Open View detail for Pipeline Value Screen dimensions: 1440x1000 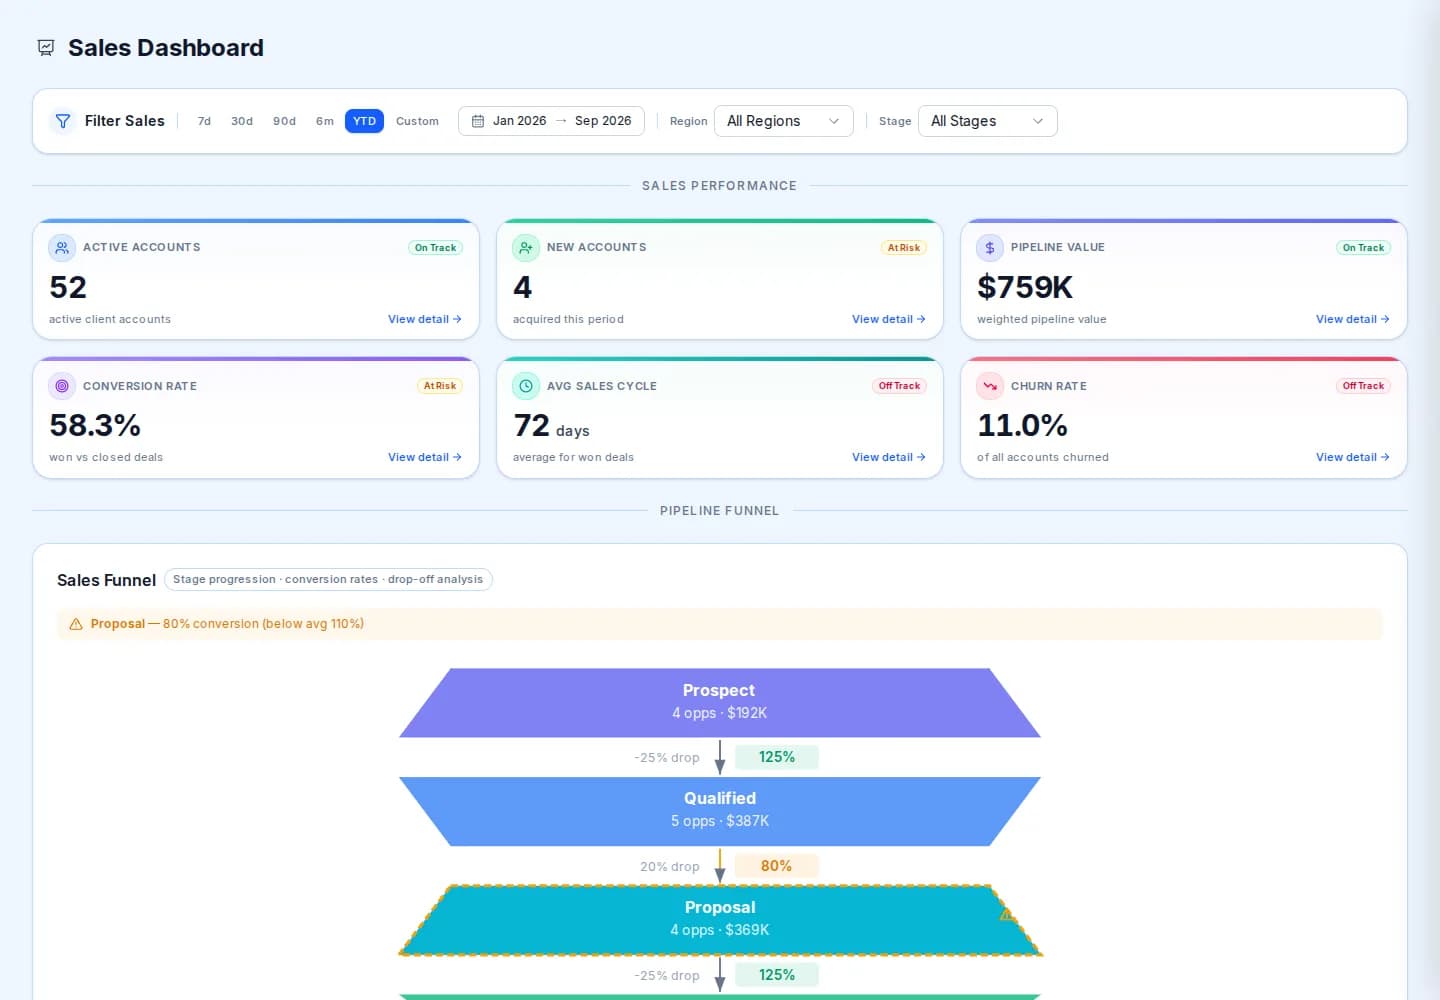(x=1353, y=319)
